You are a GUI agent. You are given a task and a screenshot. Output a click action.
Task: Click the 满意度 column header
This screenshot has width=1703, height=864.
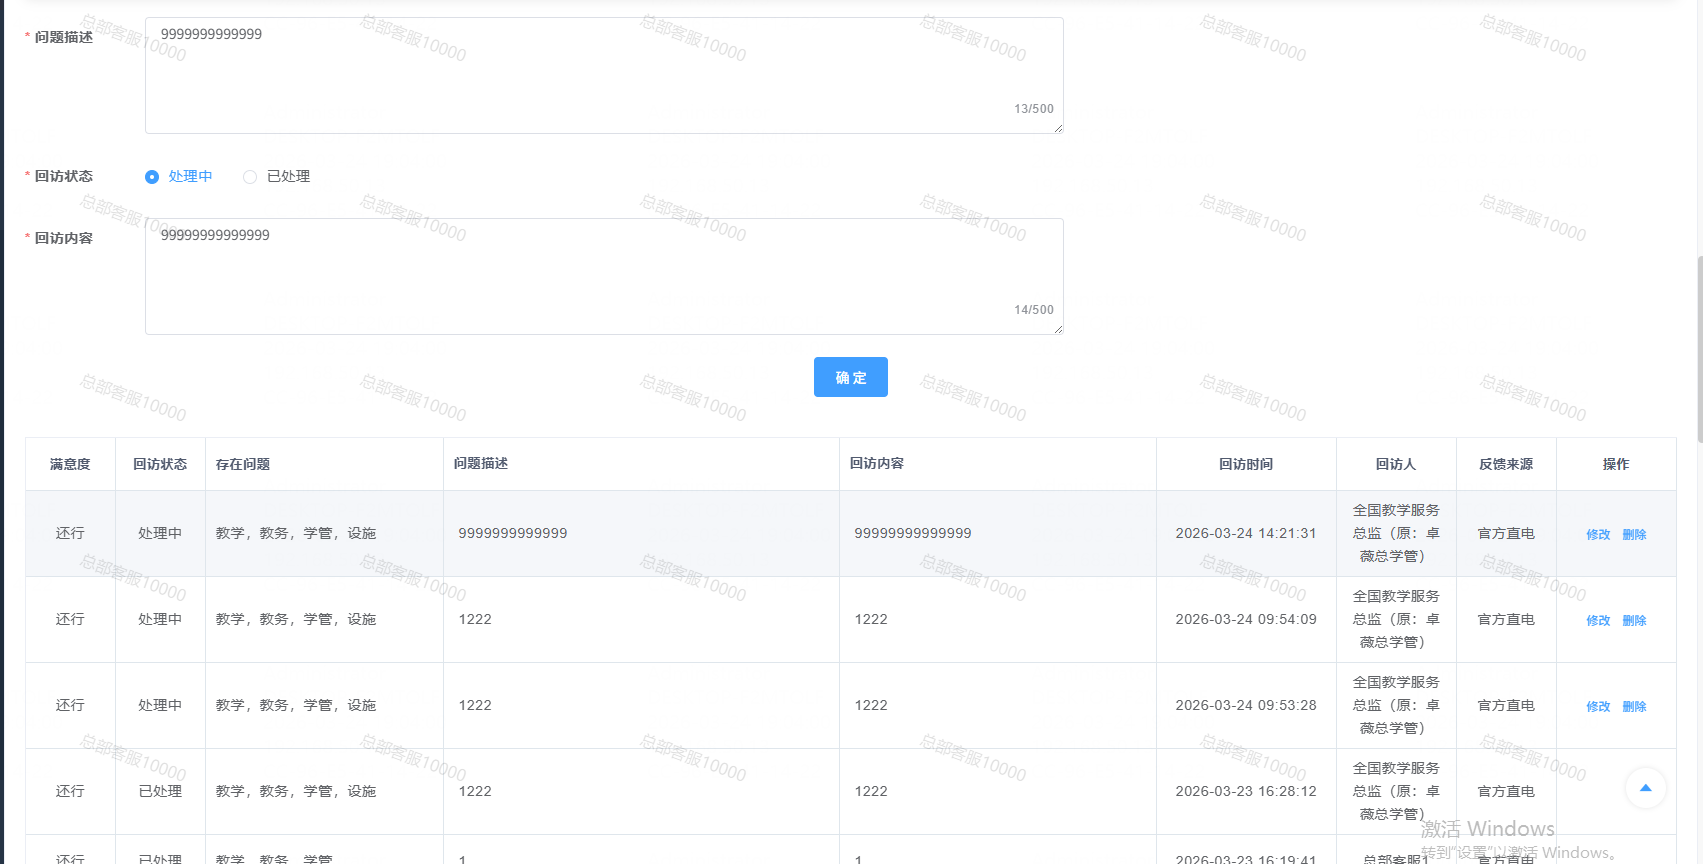(70, 464)
